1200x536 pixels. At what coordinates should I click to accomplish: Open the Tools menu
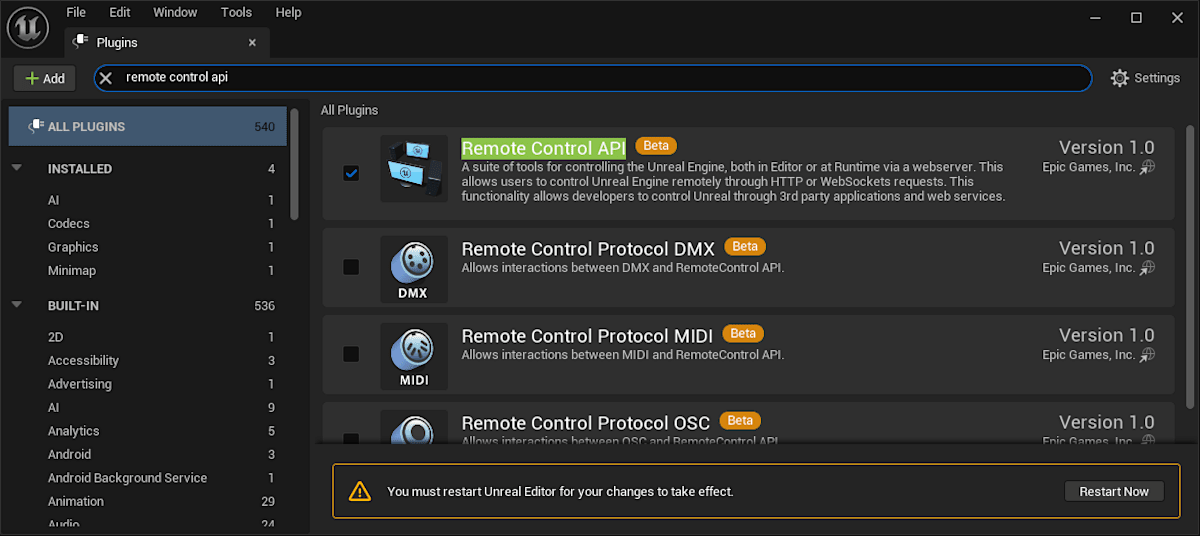tap(237, 12)
